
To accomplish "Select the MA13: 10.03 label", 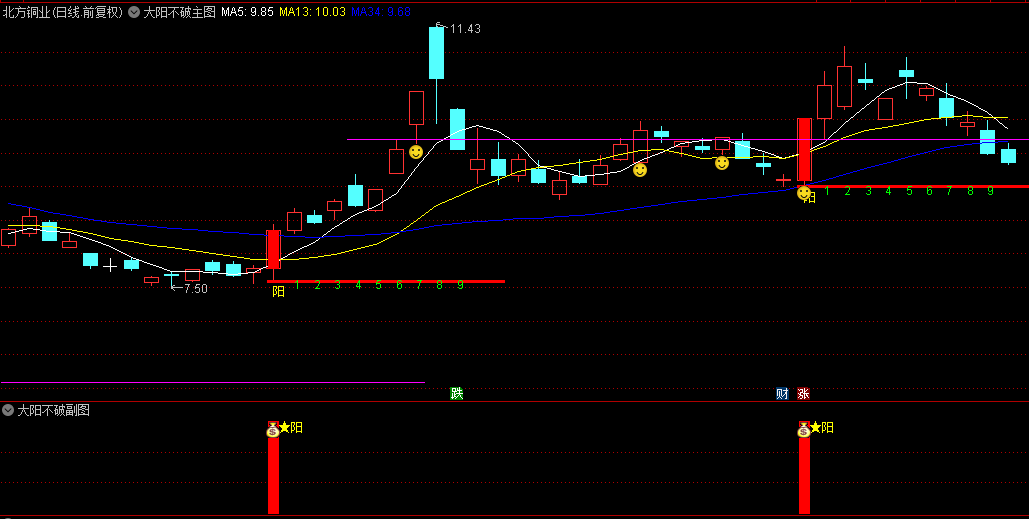I will pos(312,12).
